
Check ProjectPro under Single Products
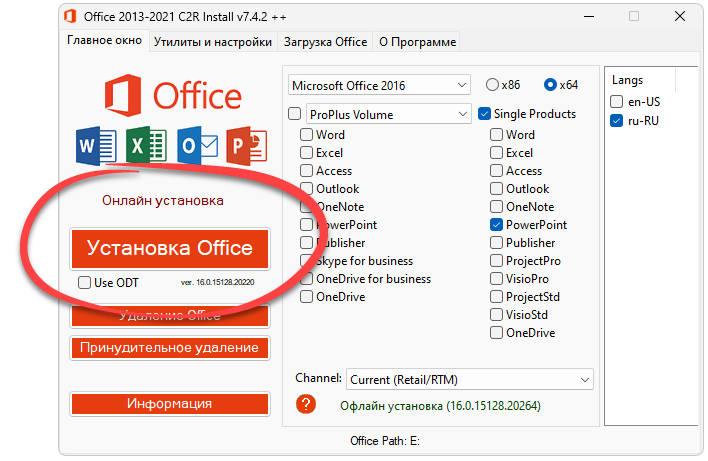(x=496, y=261)
